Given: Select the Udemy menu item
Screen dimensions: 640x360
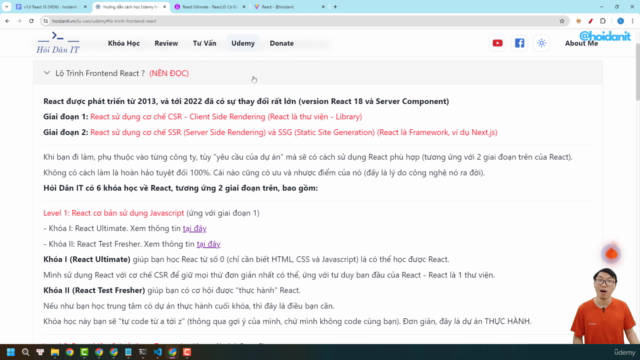Looking at the screenshot, I should pos(243,43).
